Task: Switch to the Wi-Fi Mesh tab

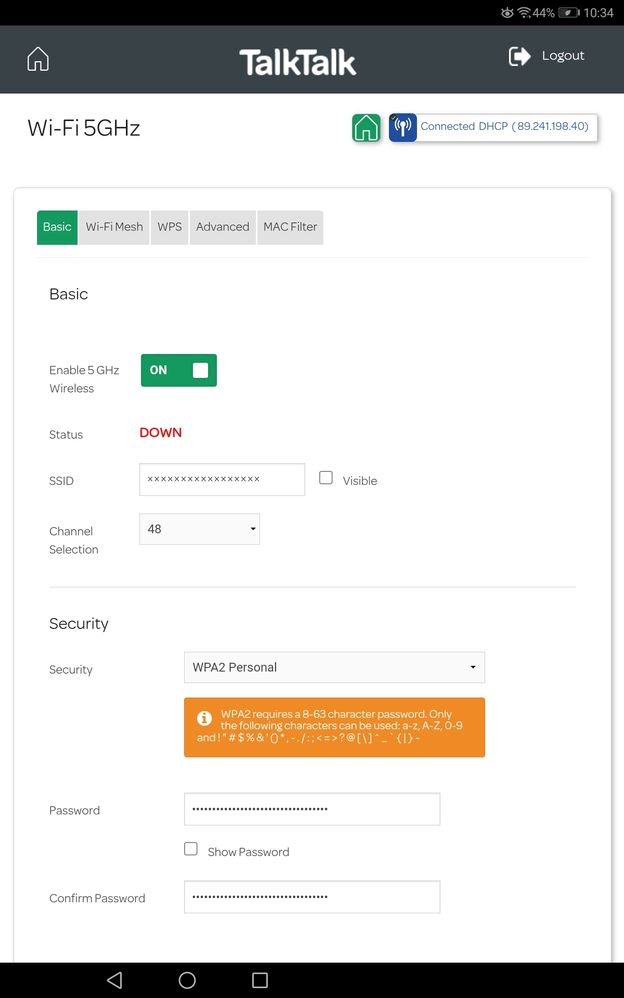Action: [114, 227]
